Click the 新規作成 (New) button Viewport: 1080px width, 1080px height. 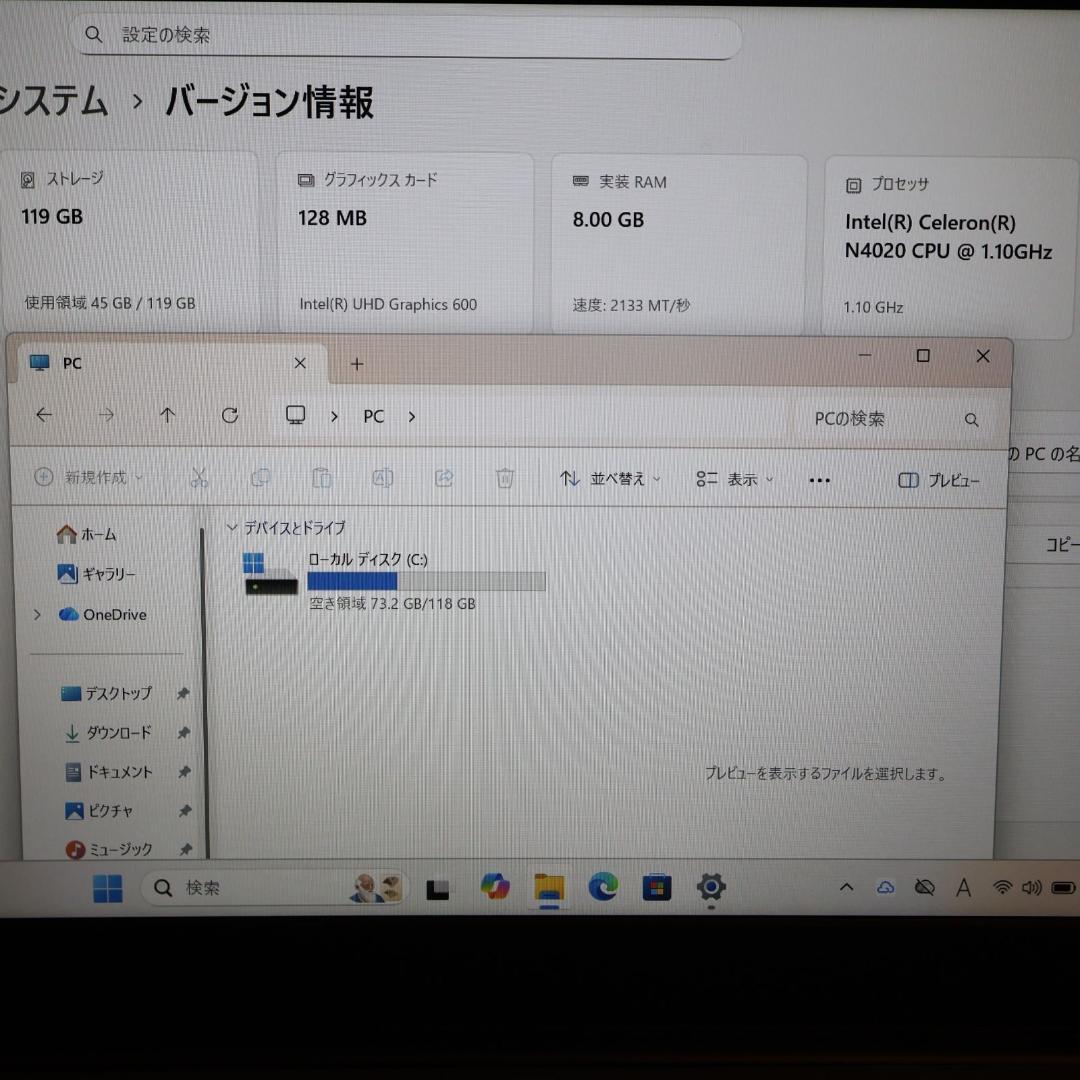tap(85, 478)
